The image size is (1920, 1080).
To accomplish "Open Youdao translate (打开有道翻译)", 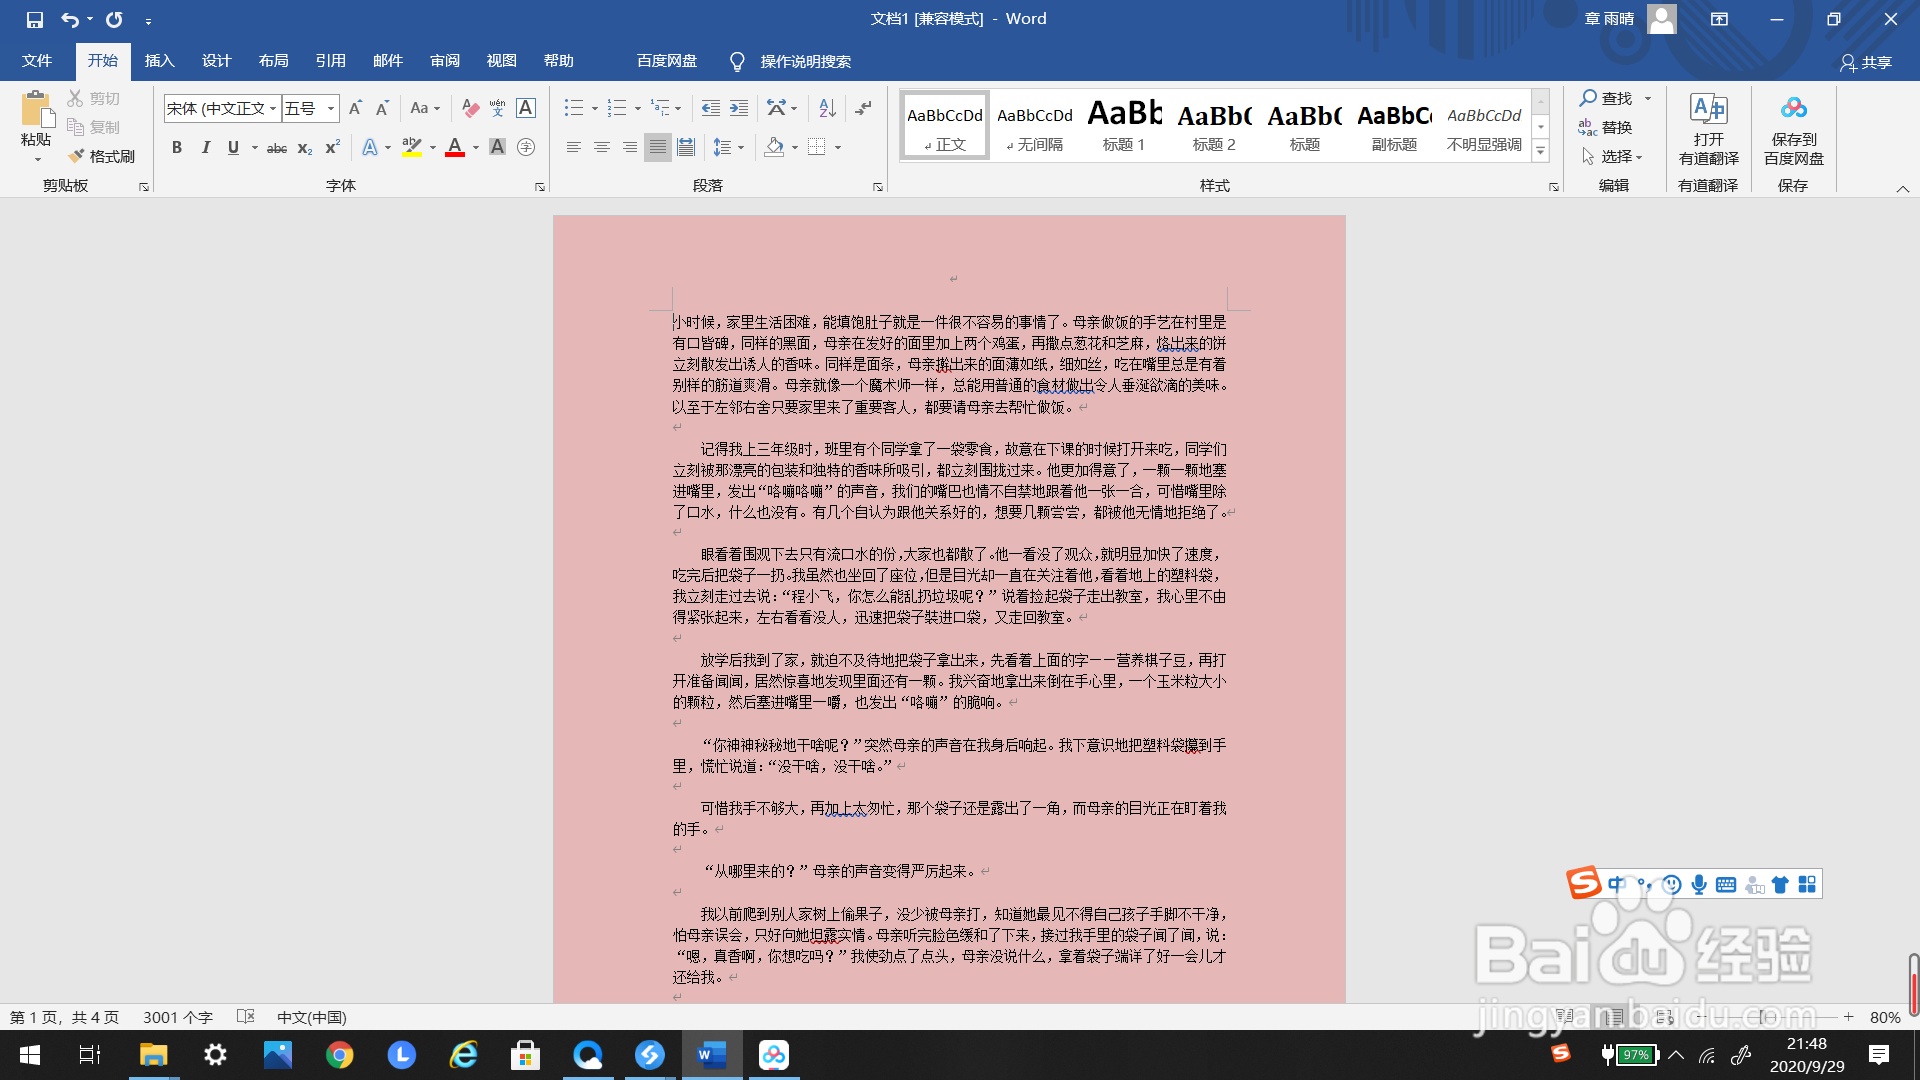I will click(x=1708, y=130).
